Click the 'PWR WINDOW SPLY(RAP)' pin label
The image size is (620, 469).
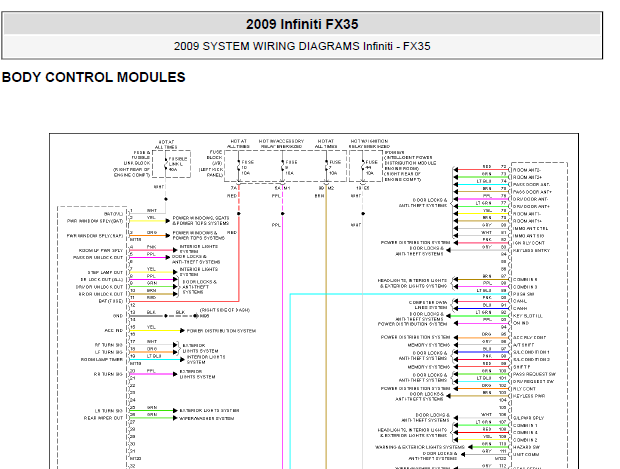pos(95,236)
